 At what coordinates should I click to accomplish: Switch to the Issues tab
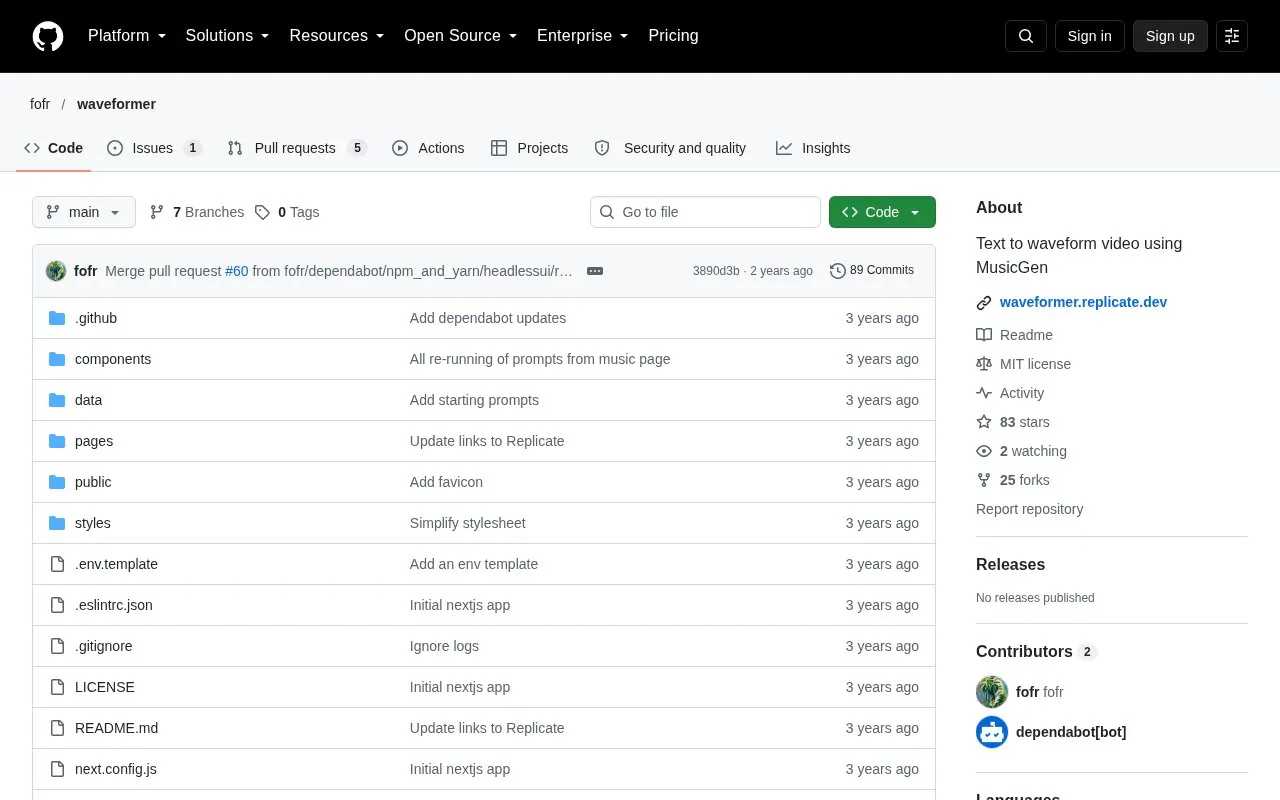point(155,148)
